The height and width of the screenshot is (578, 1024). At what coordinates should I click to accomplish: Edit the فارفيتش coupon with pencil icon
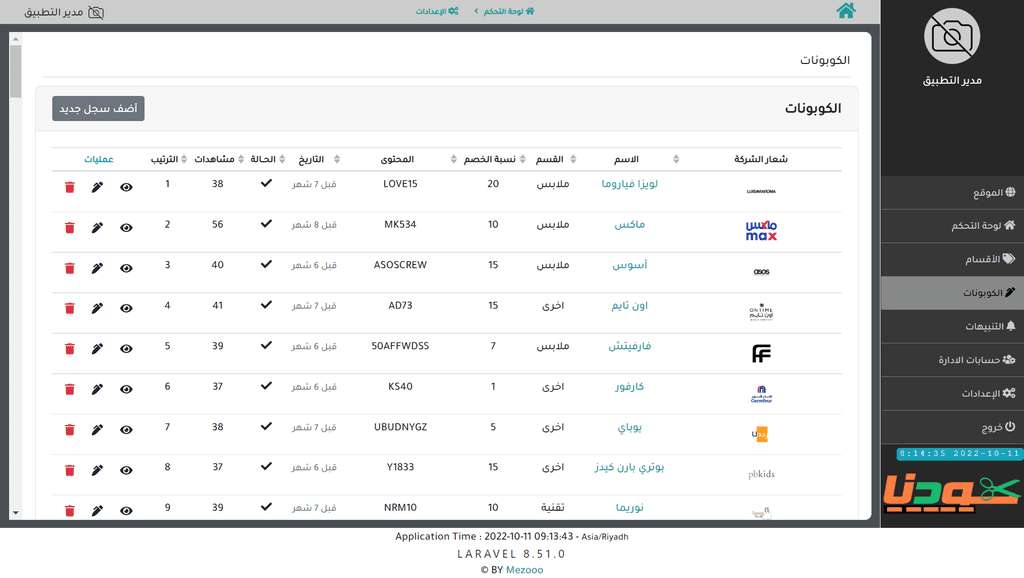pos(97,349)
